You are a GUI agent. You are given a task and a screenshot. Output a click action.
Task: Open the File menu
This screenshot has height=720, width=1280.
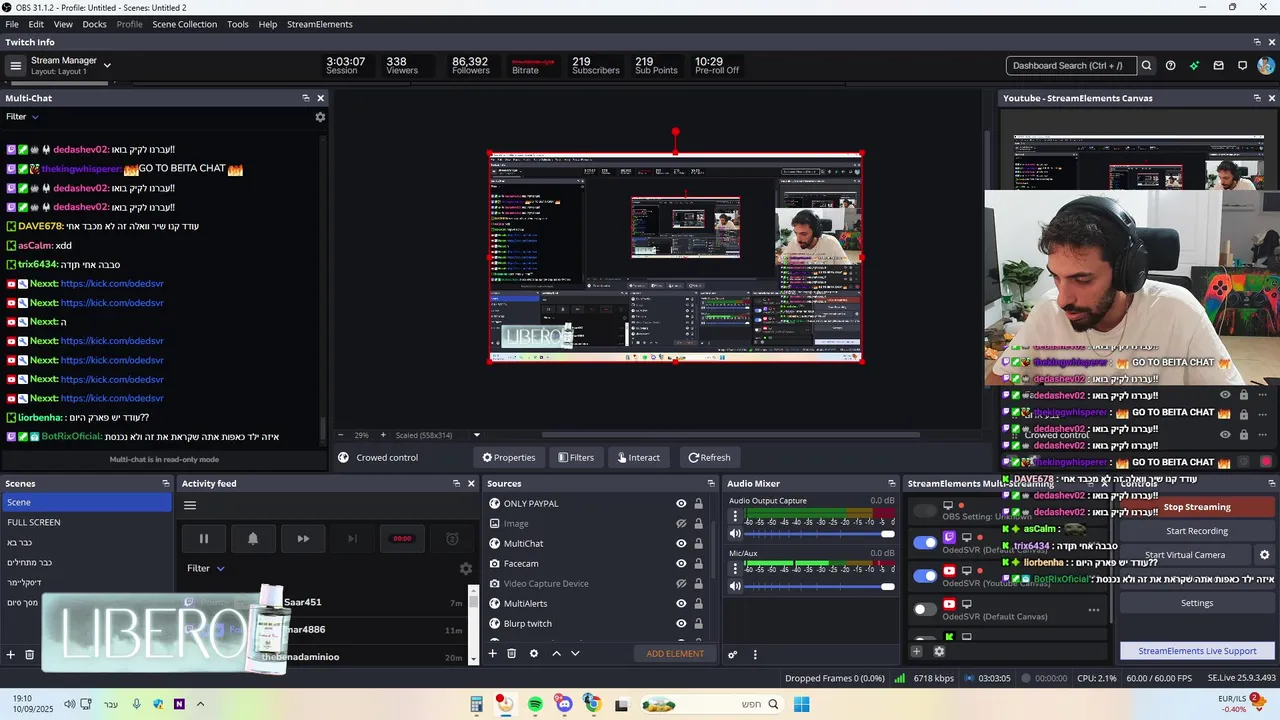tap(12, 24)
